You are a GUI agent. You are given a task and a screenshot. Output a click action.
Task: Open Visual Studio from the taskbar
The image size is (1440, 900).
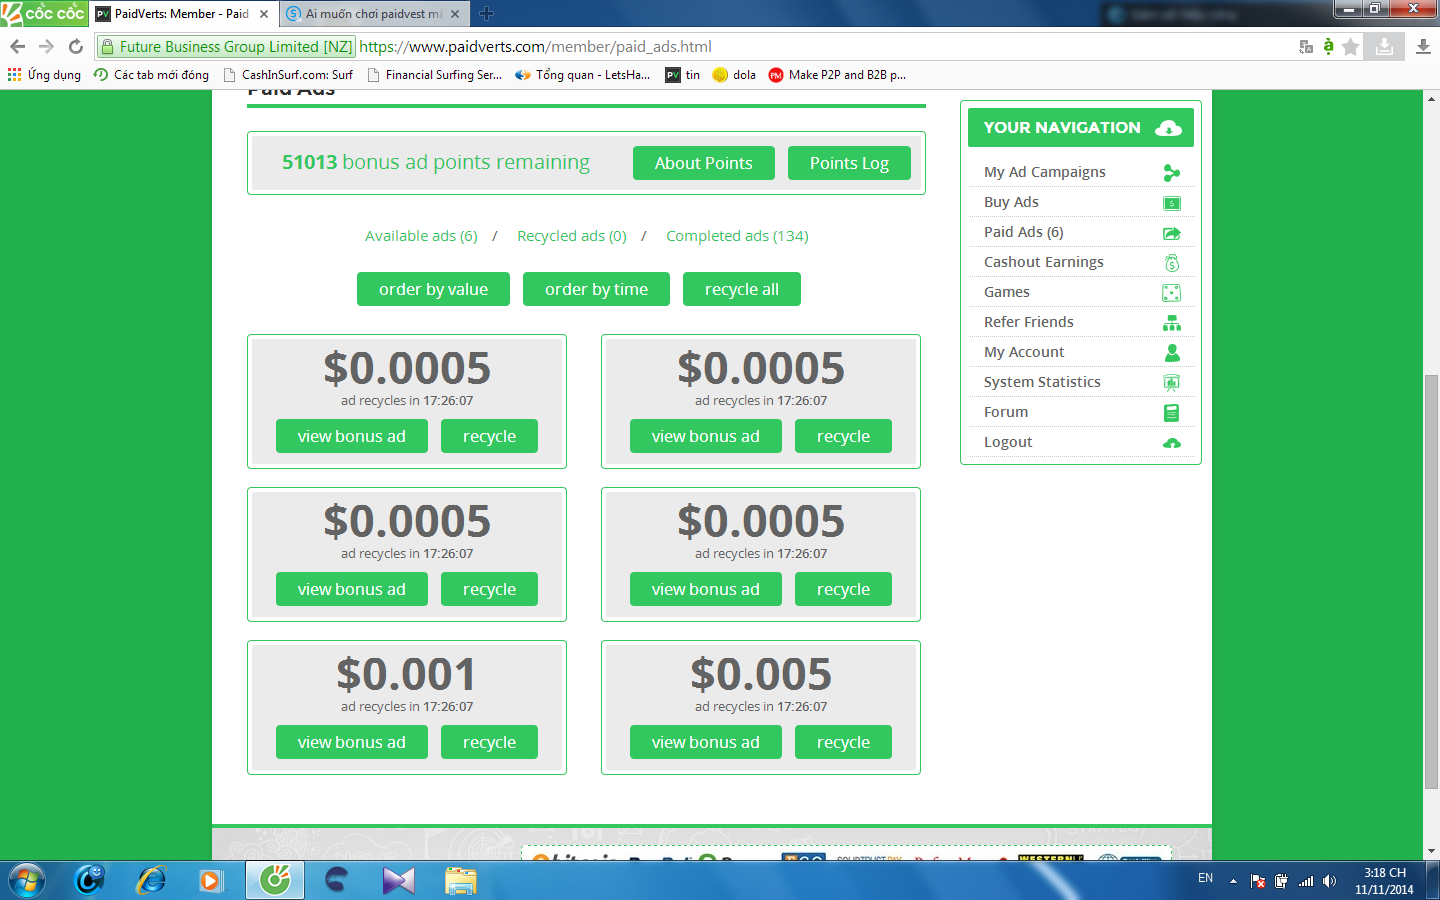click(398, 880)
